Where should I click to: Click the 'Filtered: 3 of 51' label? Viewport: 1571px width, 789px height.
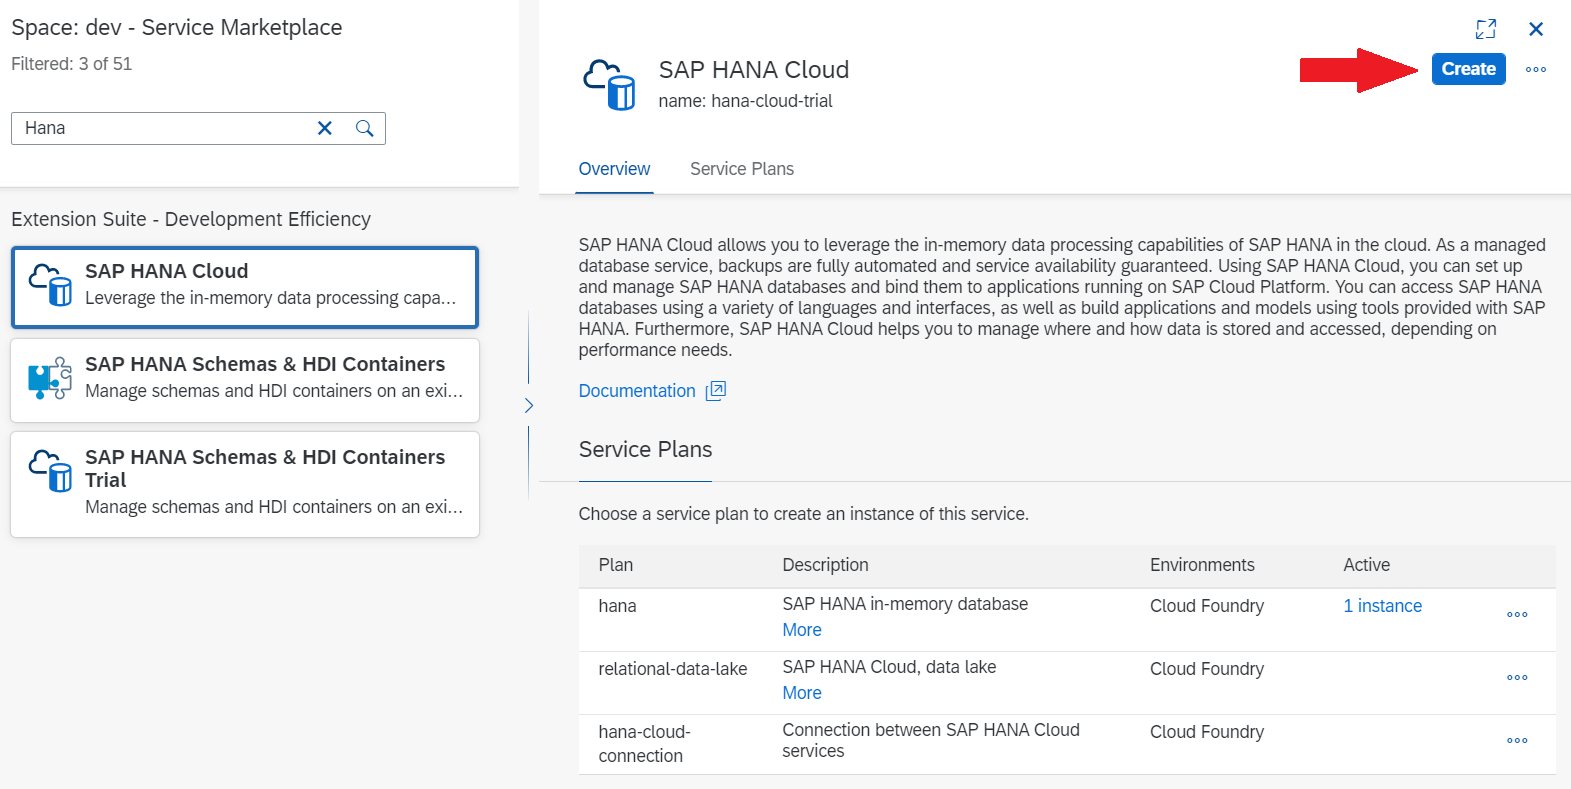click(71, 64)
